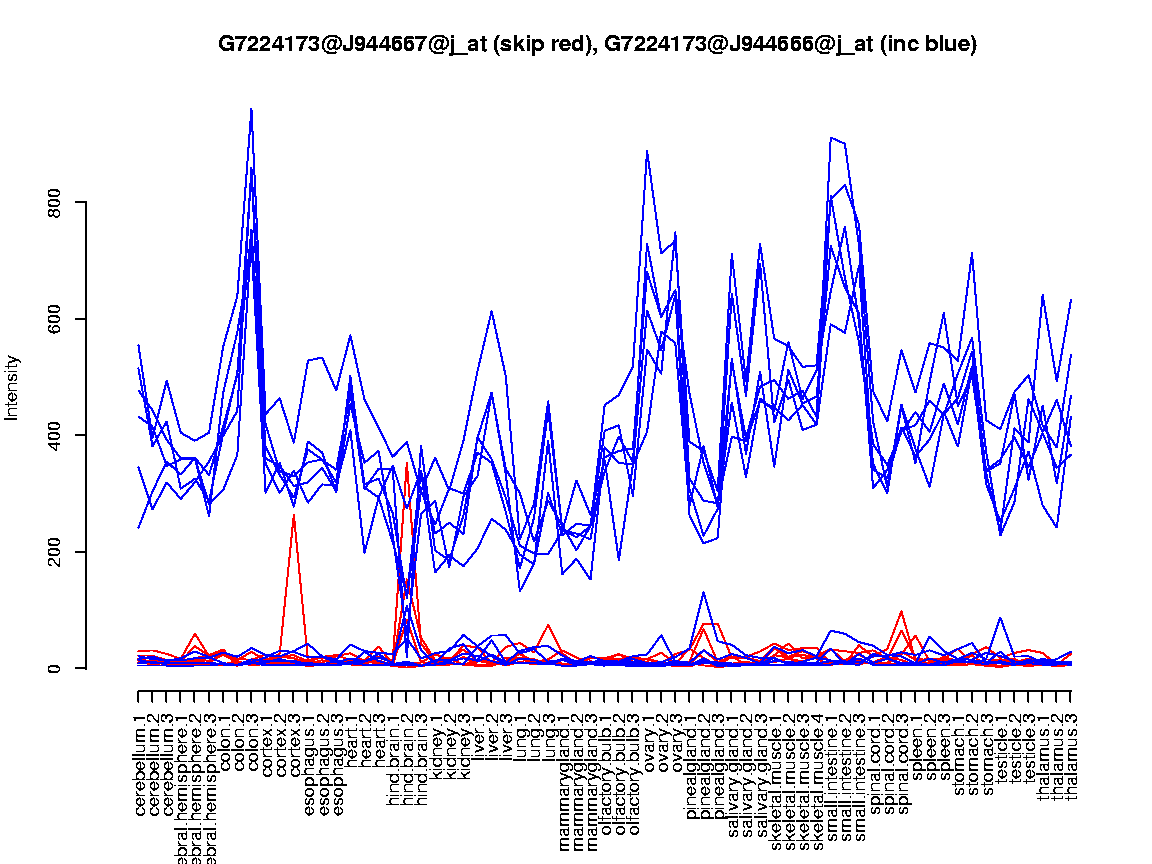Click the highest blue peak at small.intestine.1
This screenshot has width=1152, height=864.
pos(832,138)
